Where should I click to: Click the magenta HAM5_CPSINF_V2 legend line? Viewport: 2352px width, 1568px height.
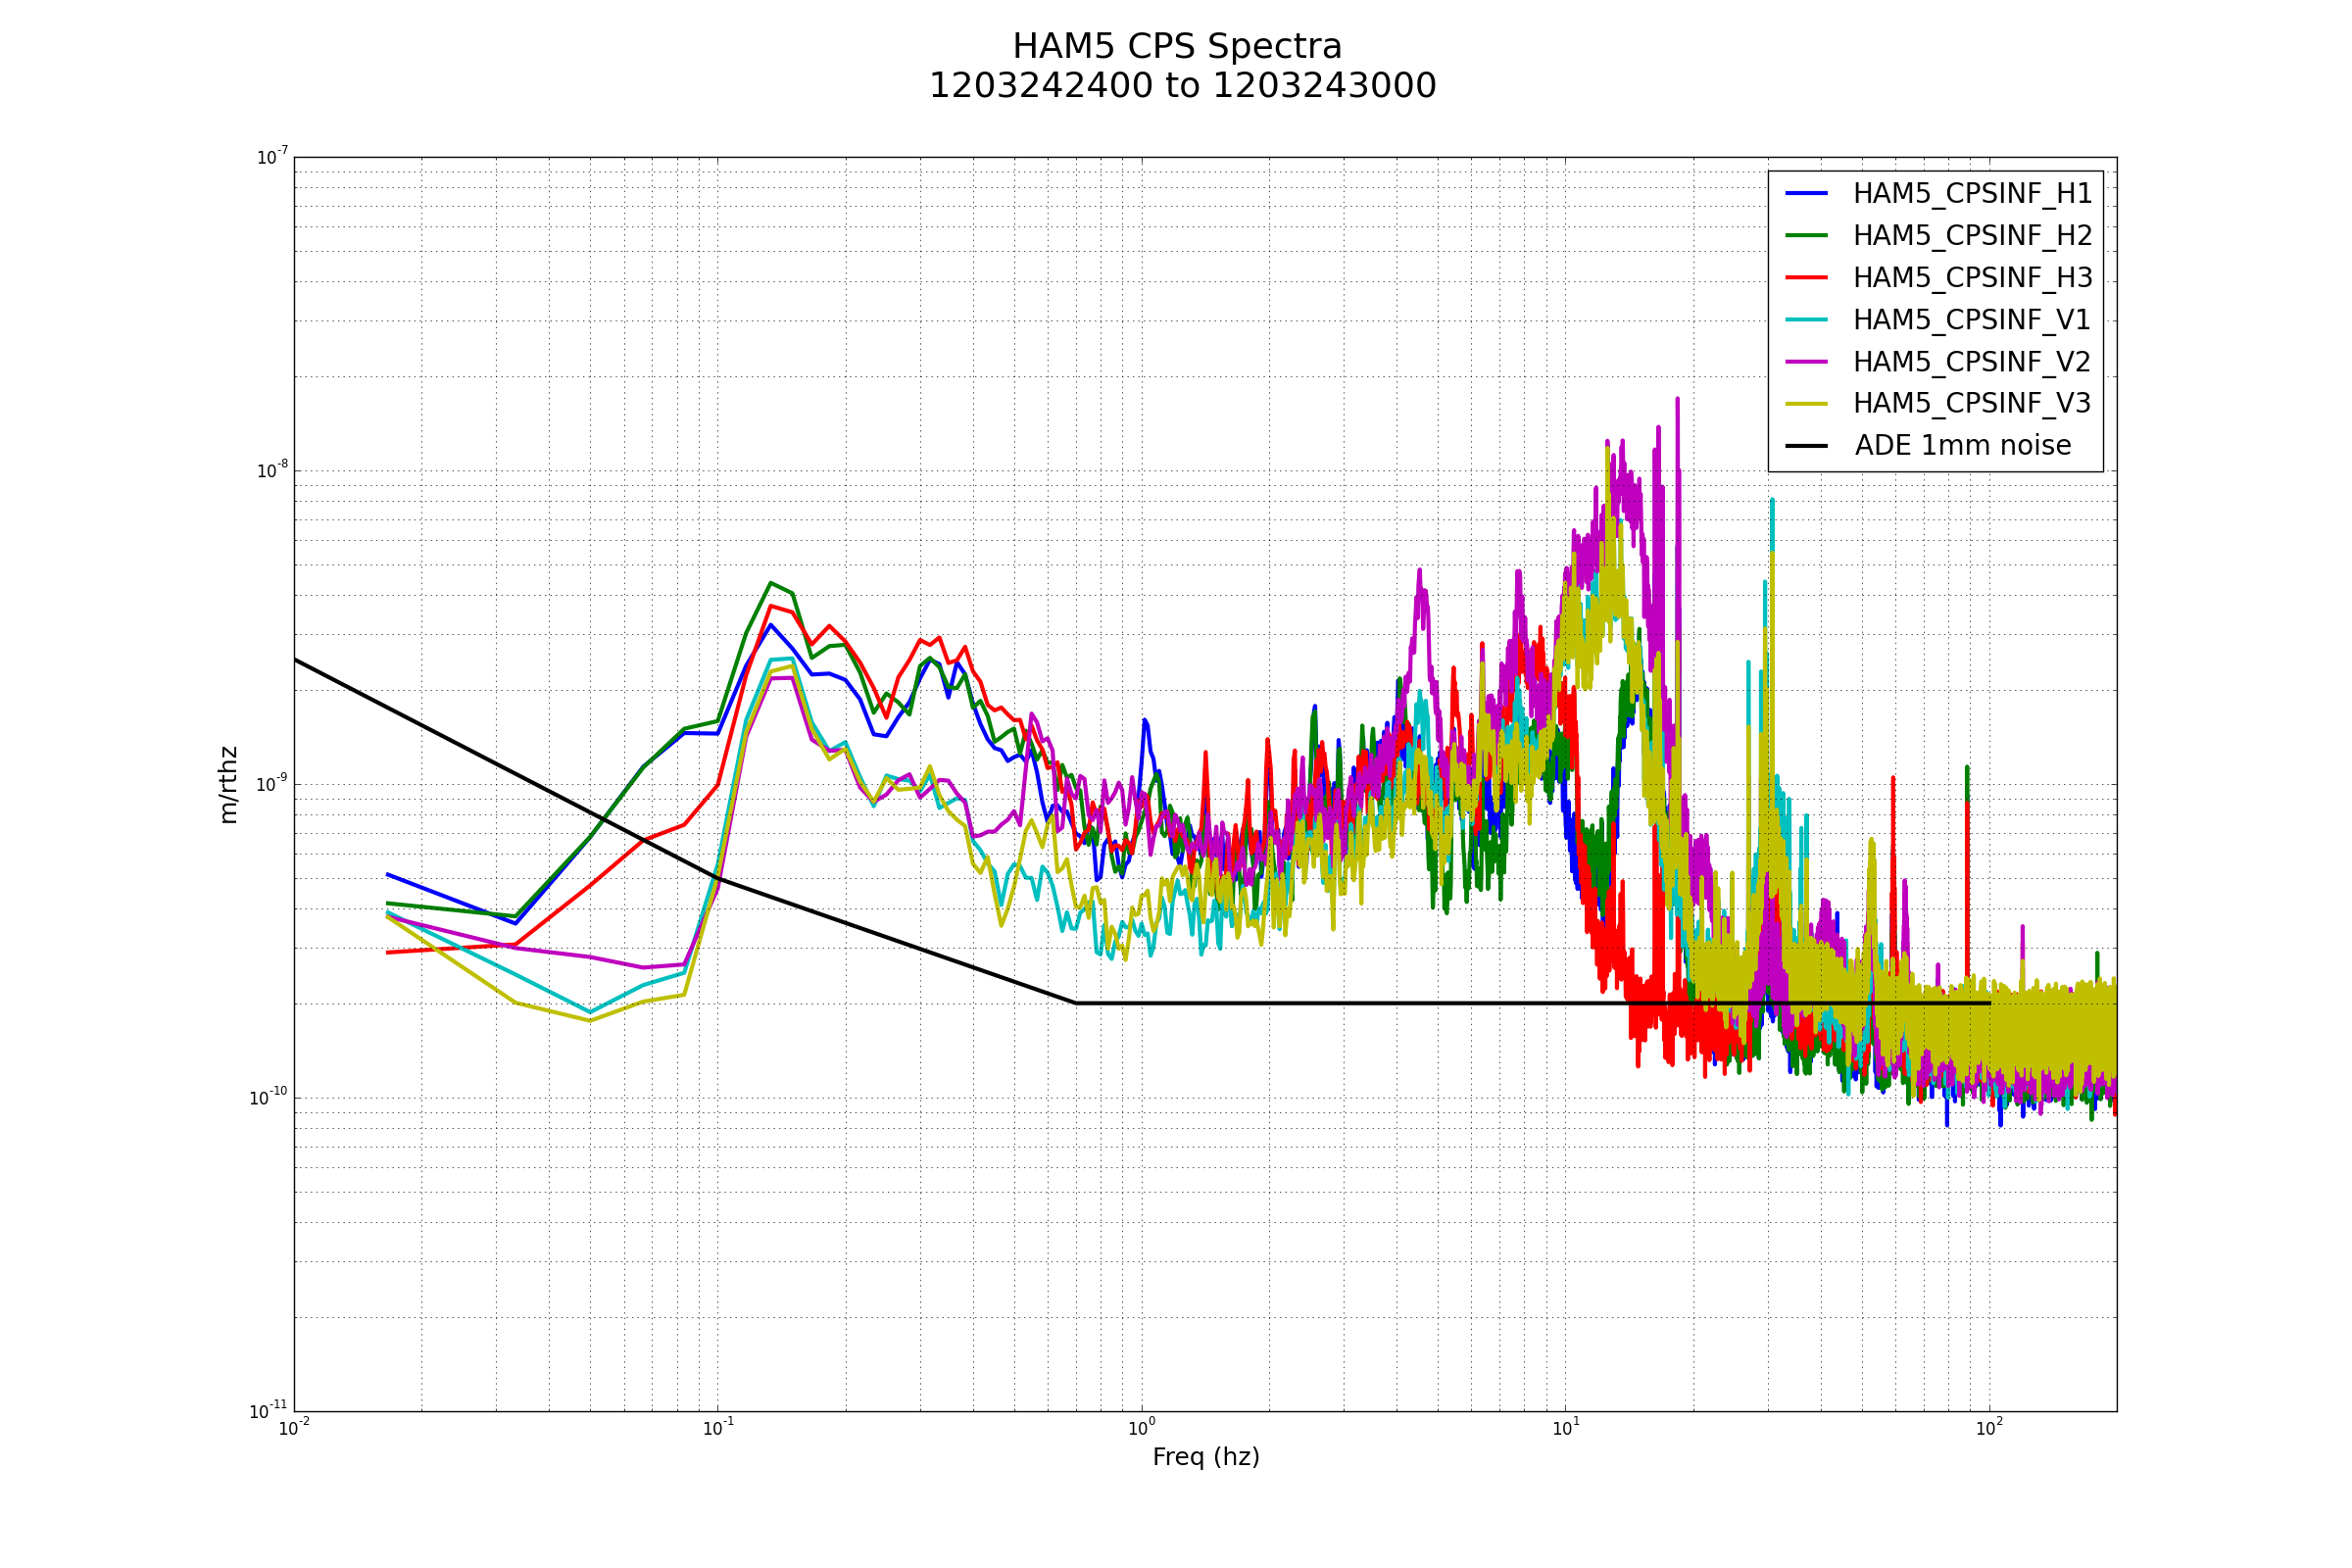1806,362
